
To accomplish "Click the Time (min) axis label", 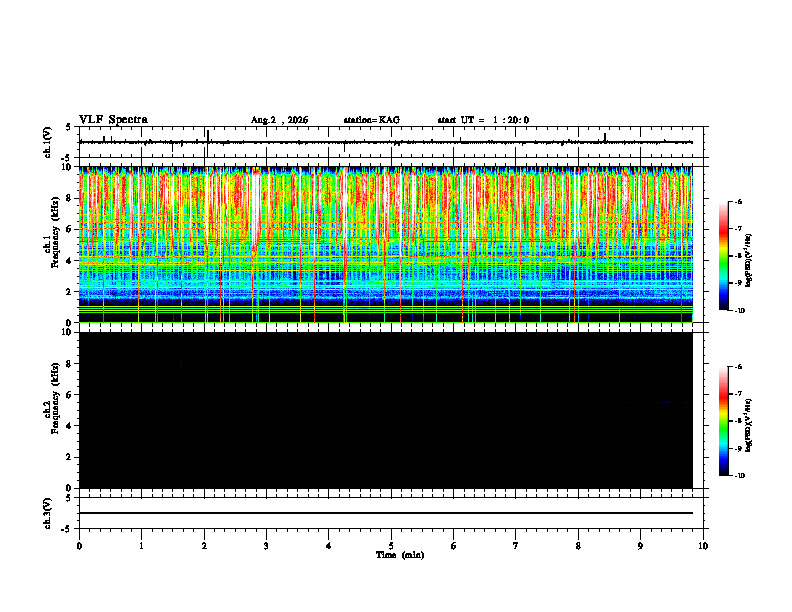I will click(400, 555).
